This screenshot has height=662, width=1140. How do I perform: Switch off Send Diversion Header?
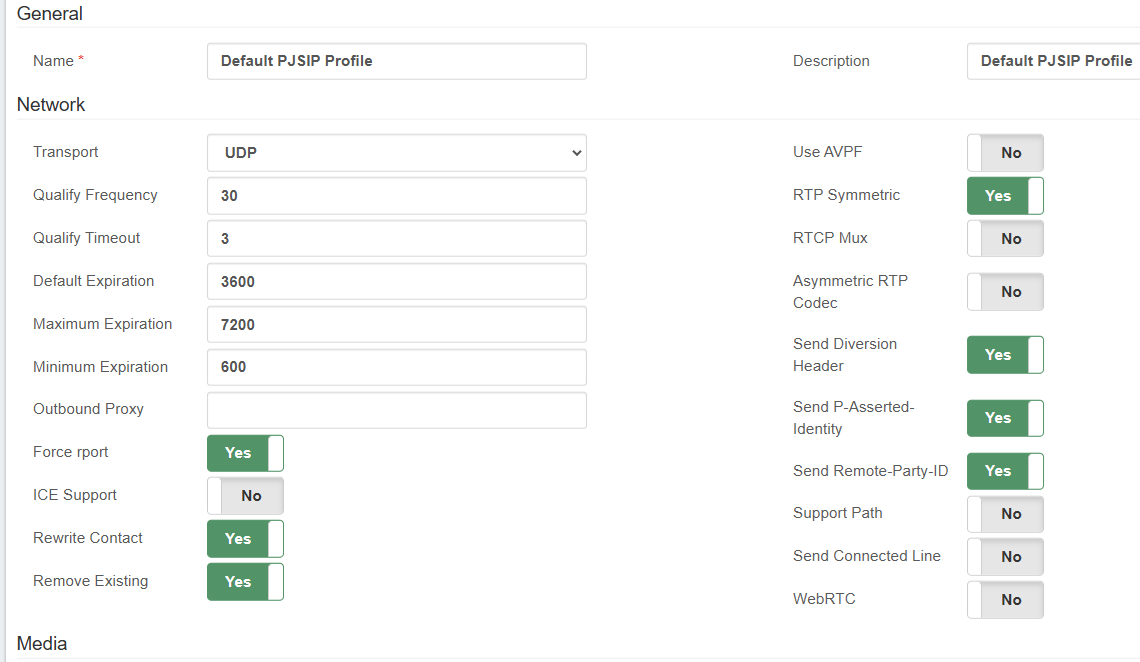[x=1005, y=355]
